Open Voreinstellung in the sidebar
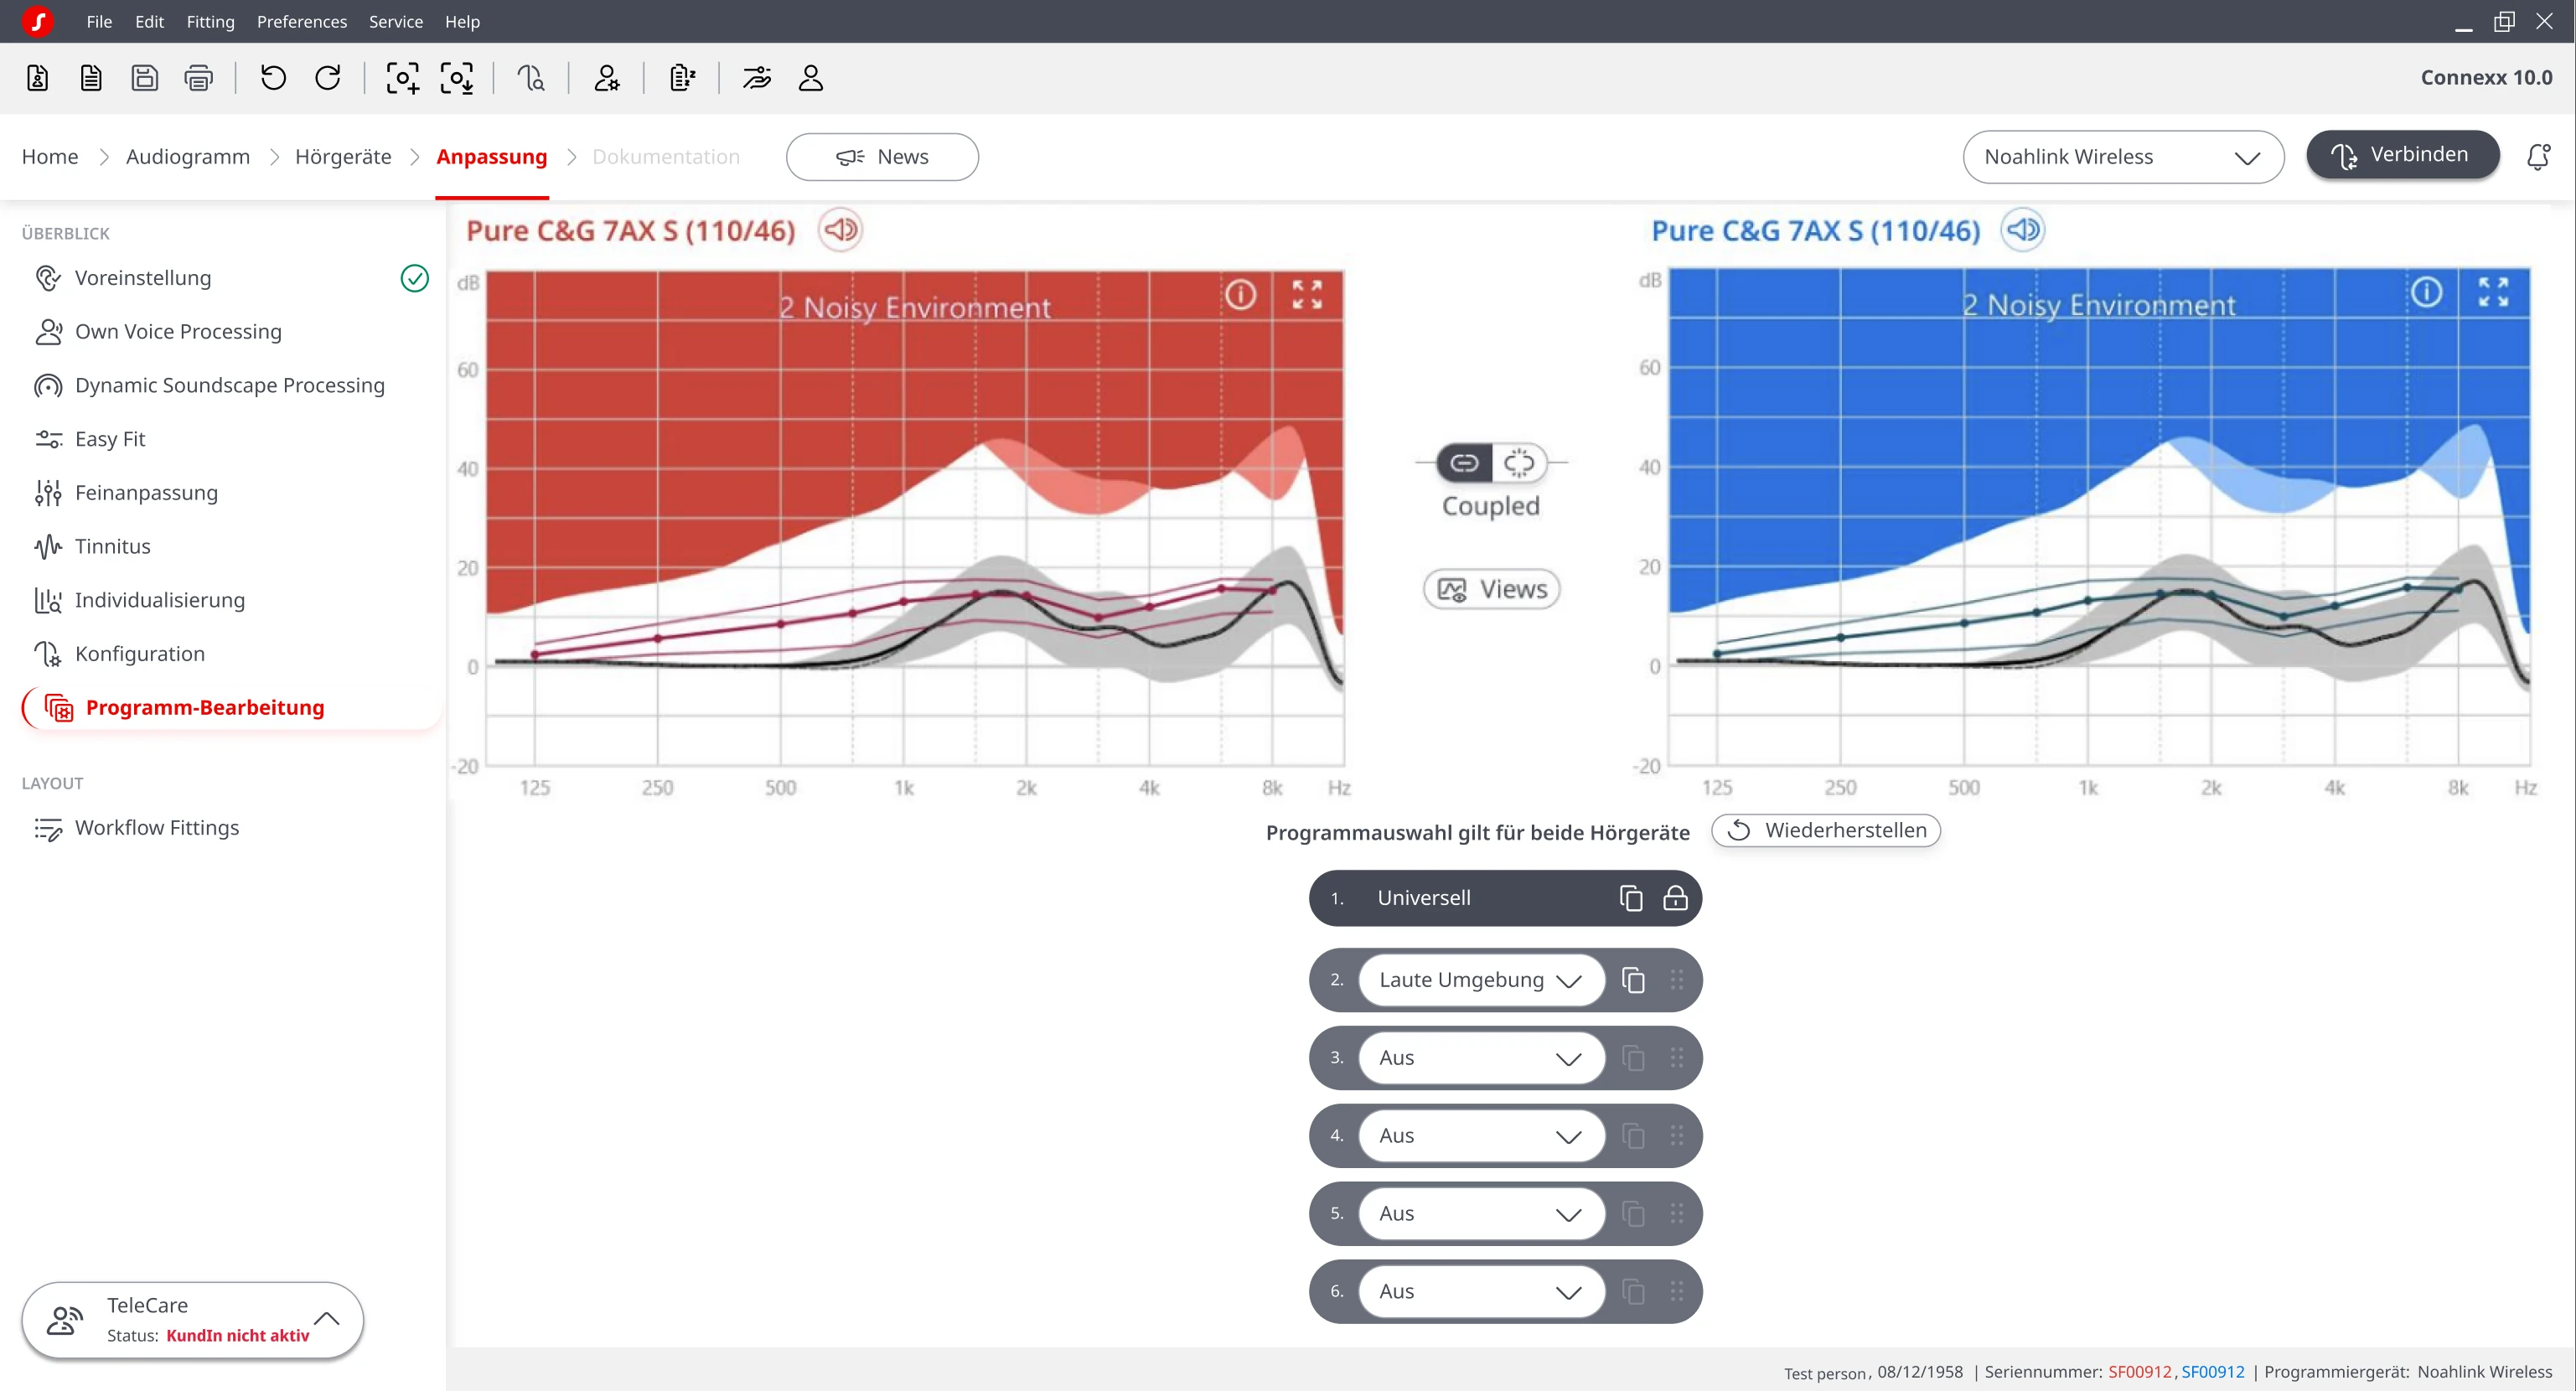2576x1391 pixels. coord(143,278)
